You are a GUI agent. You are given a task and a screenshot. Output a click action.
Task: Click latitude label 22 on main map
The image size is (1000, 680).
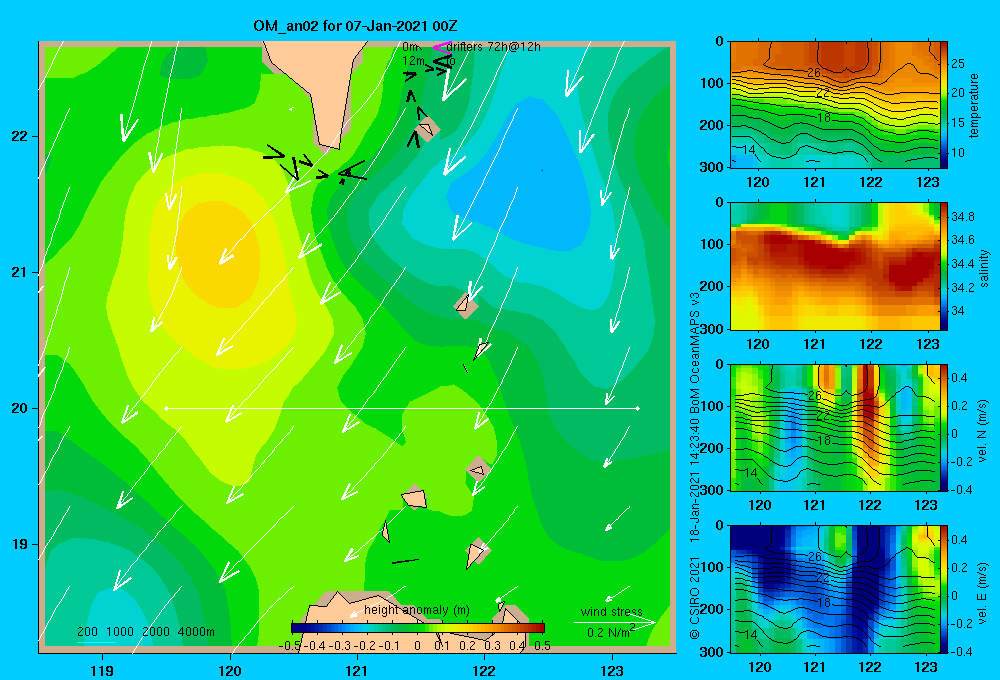pyautogui.click(x=20, y=136)
